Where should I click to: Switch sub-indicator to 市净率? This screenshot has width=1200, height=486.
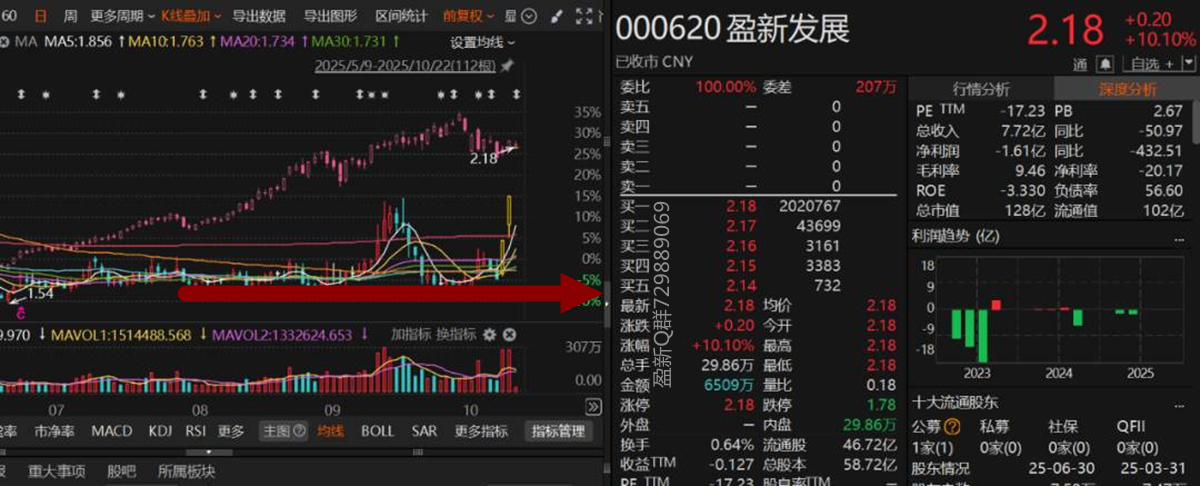(x=54, y=431)
